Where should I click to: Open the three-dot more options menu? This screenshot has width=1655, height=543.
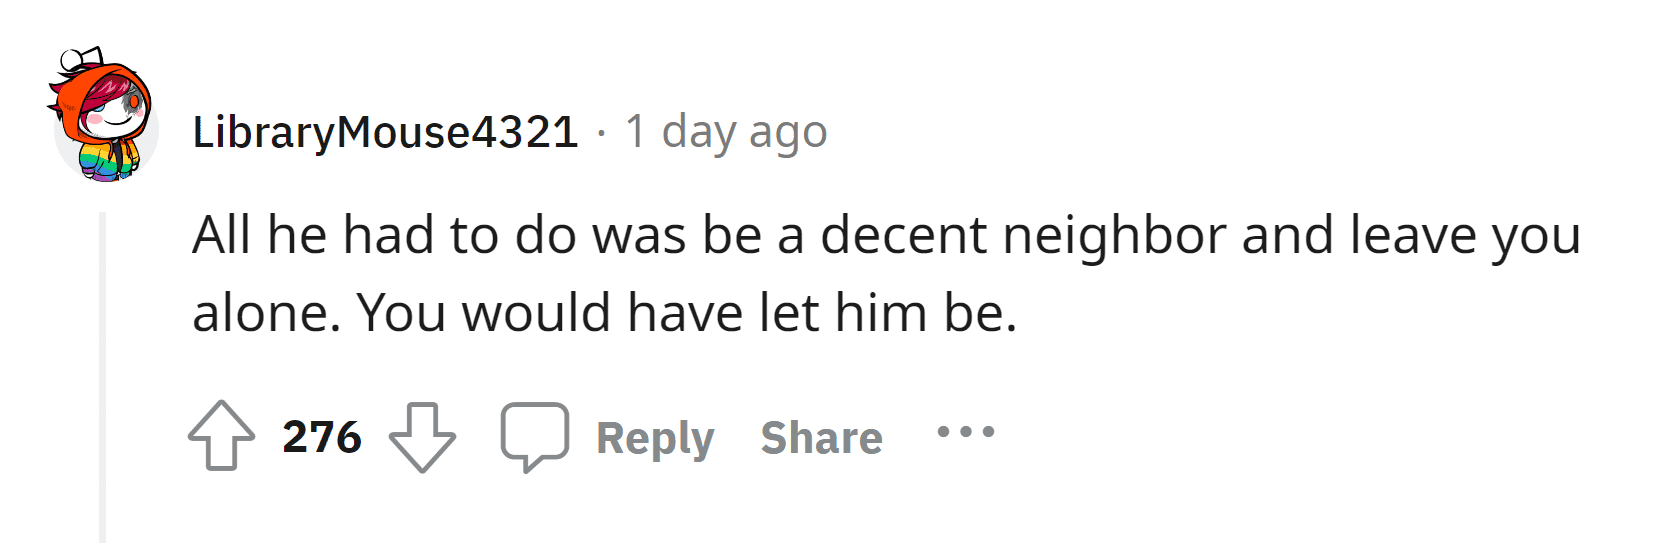tap(965, 432)
